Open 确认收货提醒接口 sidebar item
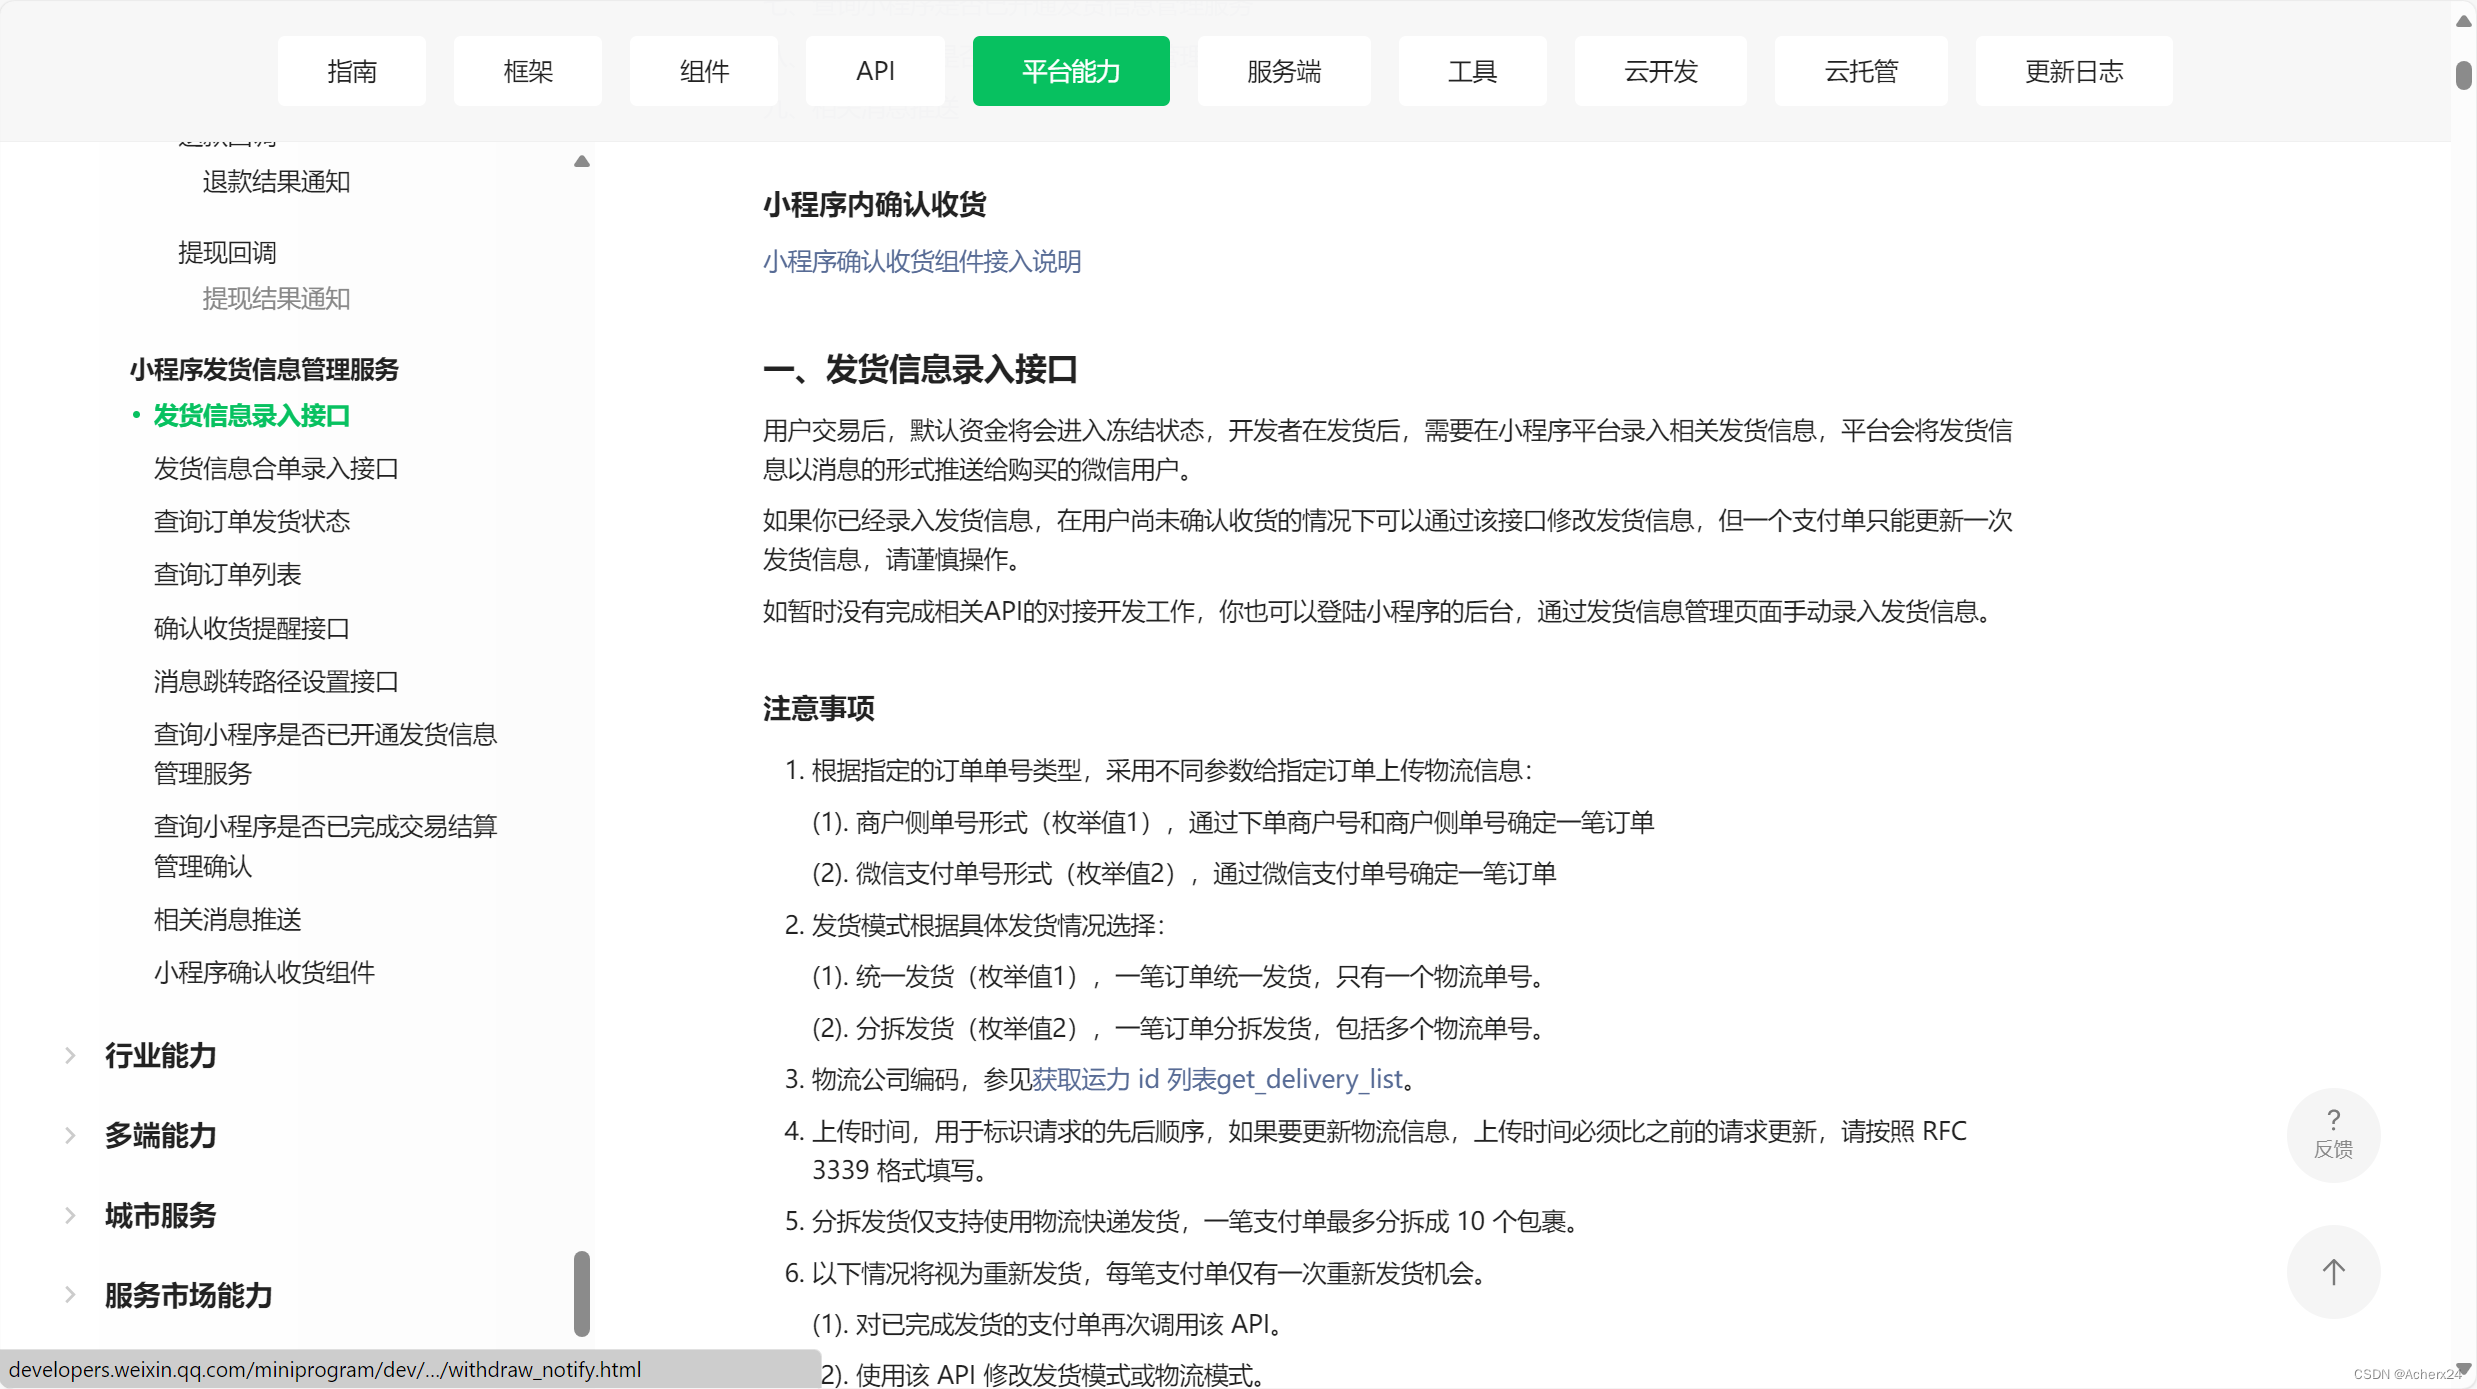 252,628
